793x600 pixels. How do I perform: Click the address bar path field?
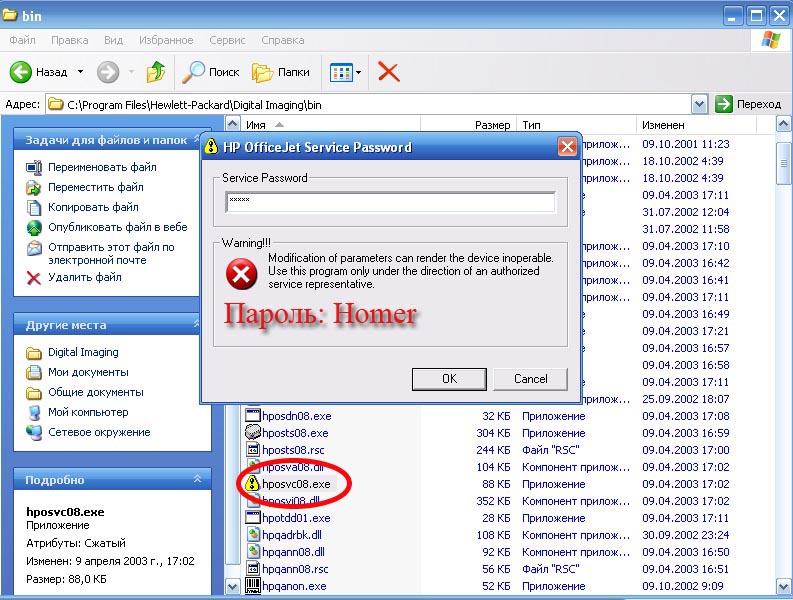click(369, 105)
